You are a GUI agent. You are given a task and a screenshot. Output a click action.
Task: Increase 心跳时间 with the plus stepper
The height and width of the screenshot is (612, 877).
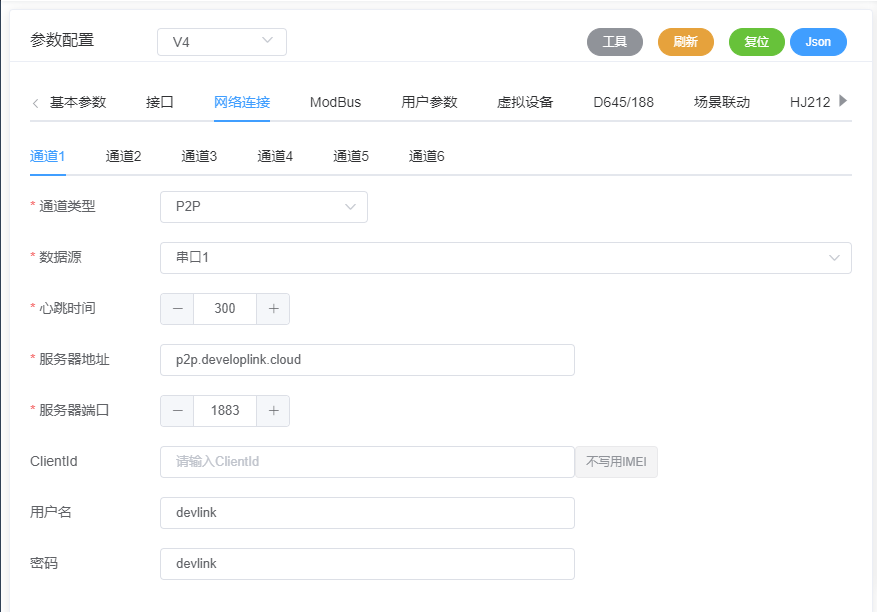tap(272, 308)
